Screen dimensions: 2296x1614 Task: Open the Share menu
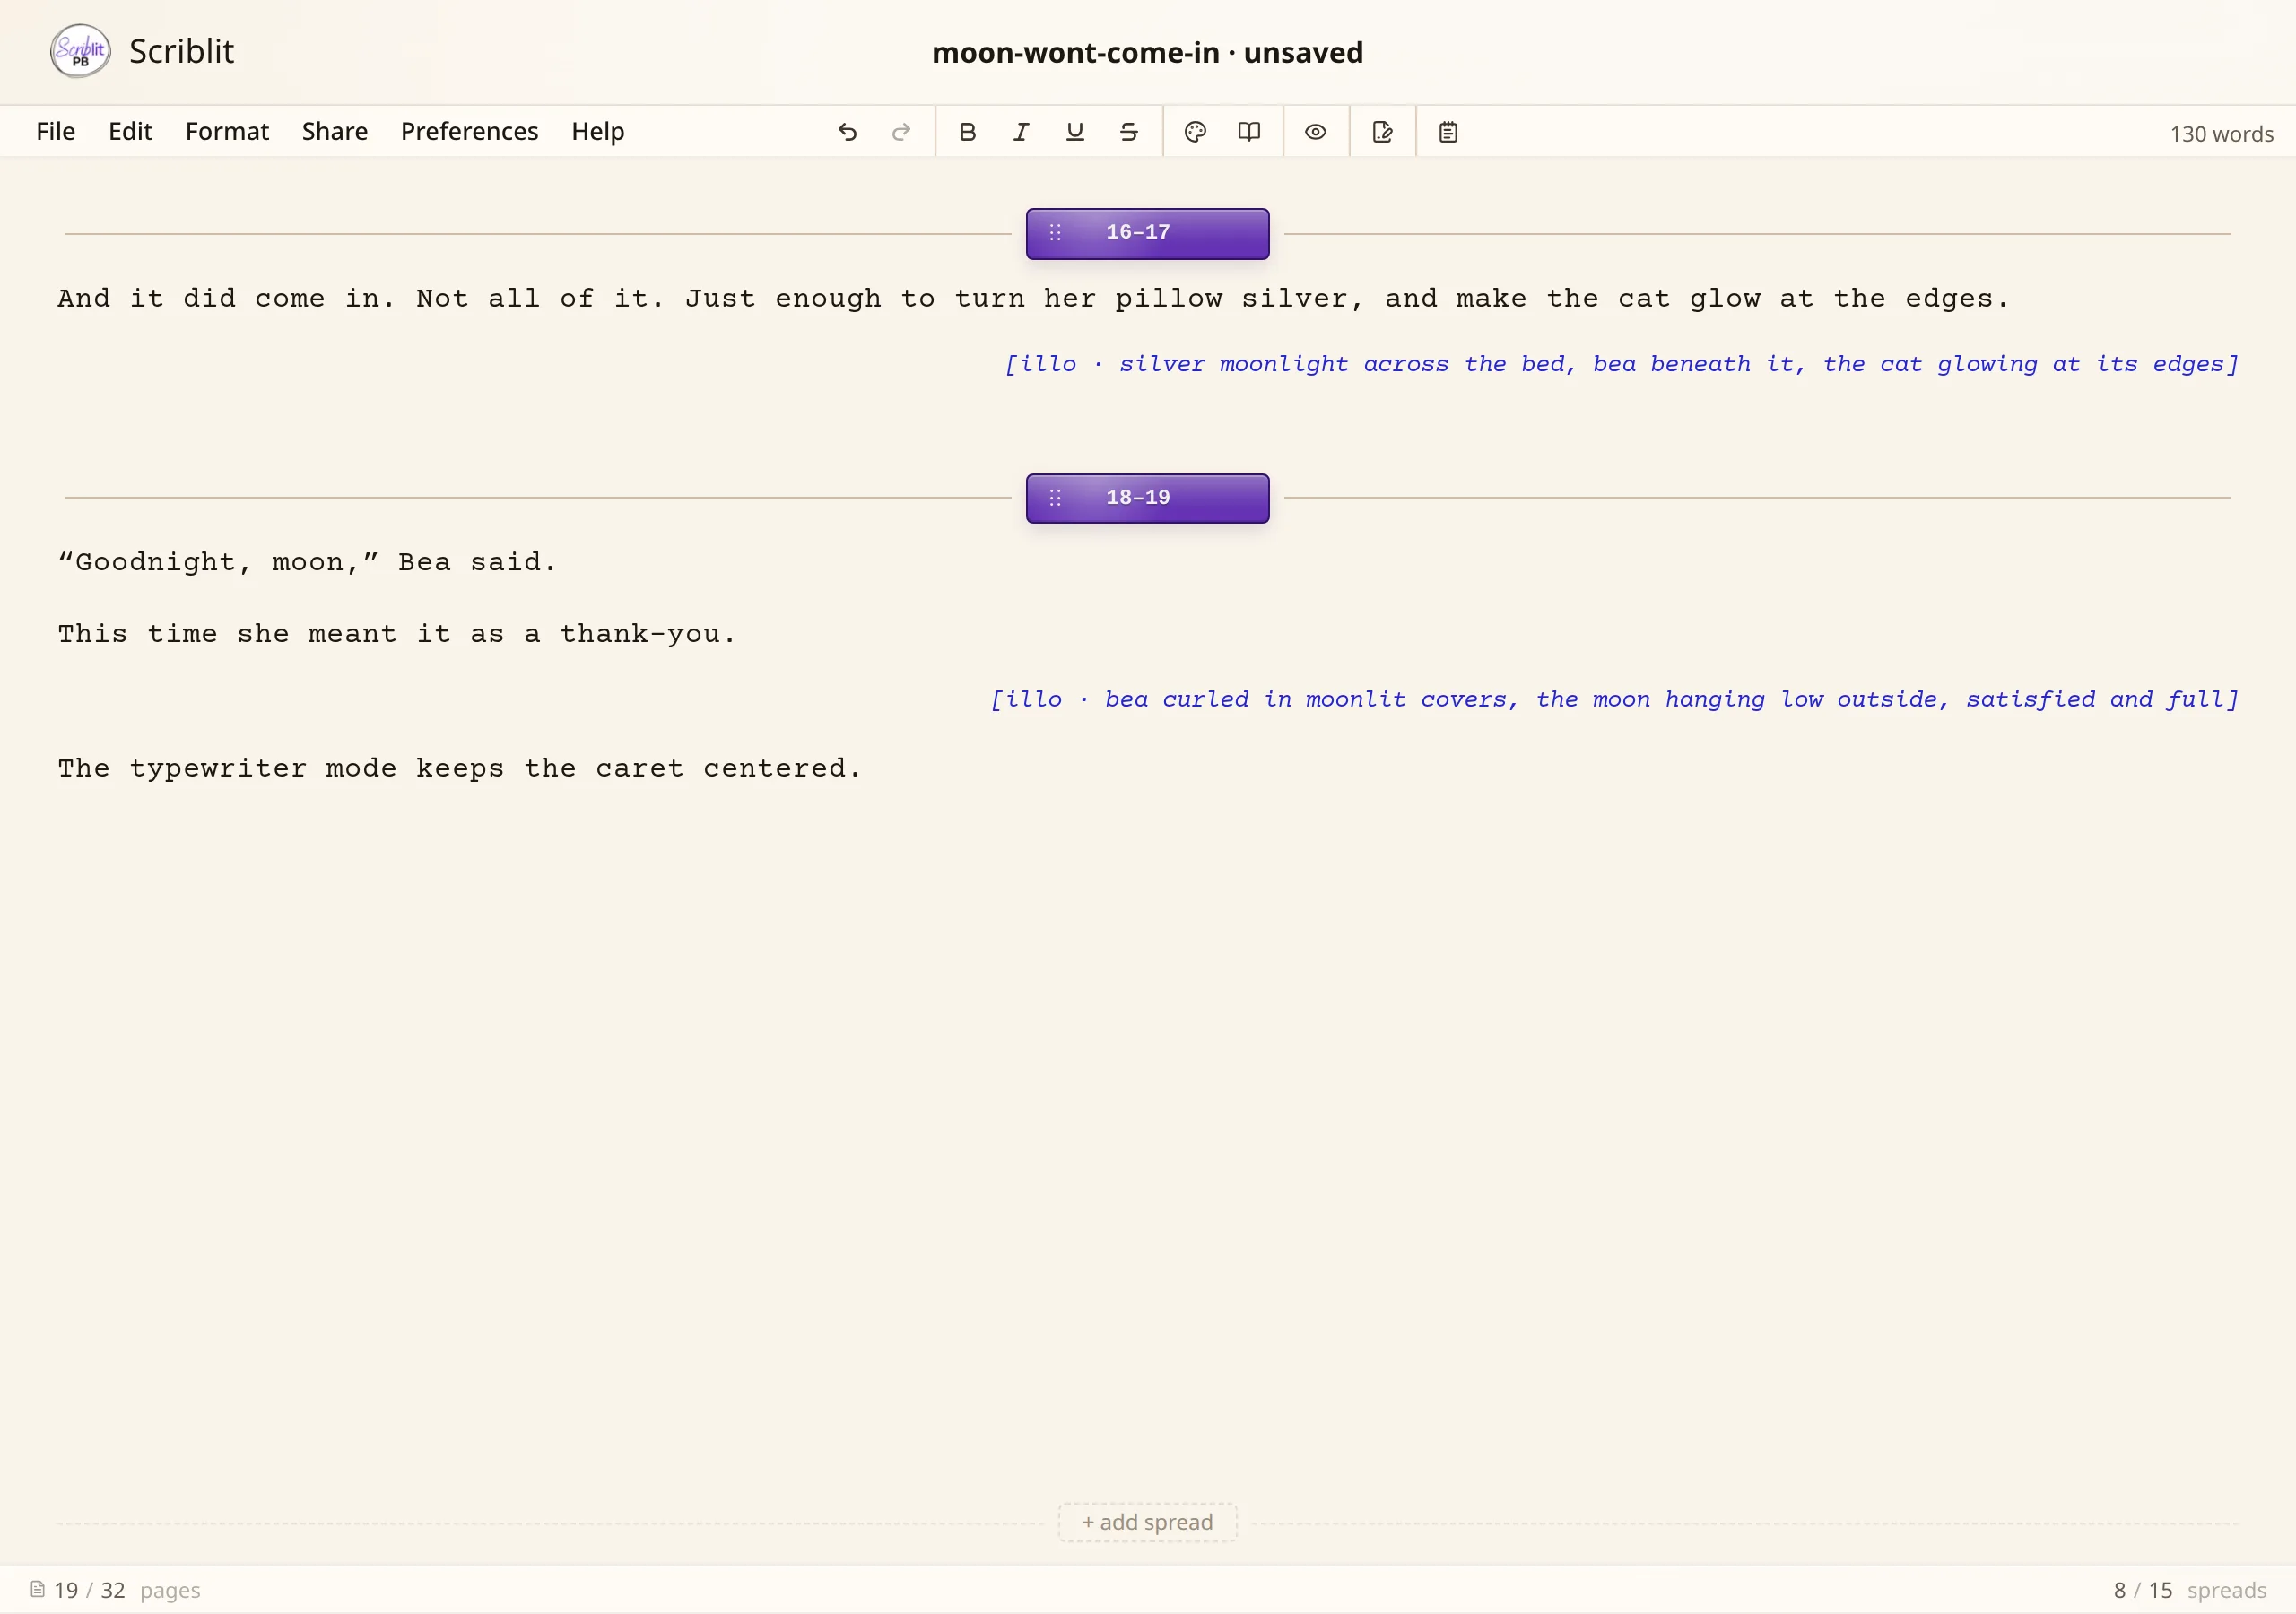click(x=335, y=131)
